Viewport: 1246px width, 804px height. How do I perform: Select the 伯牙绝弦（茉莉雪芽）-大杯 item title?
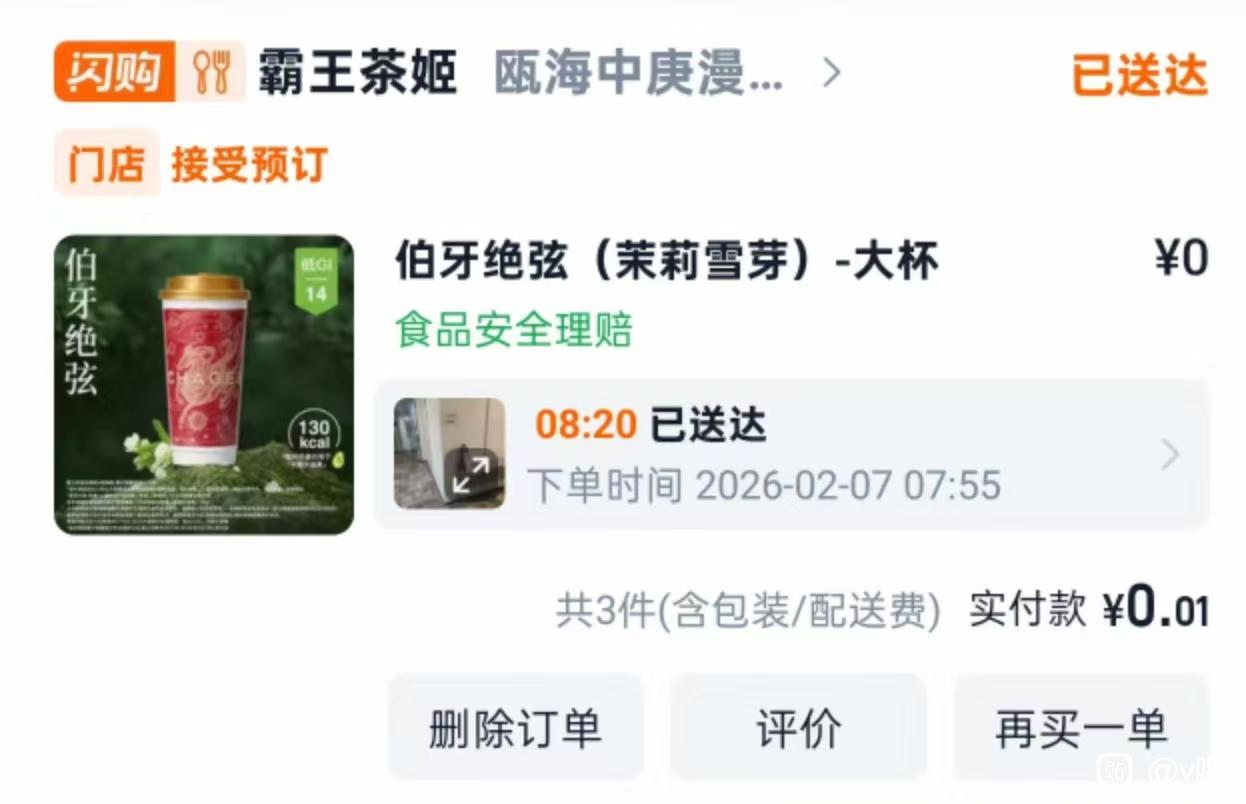(x=667, y=262)
